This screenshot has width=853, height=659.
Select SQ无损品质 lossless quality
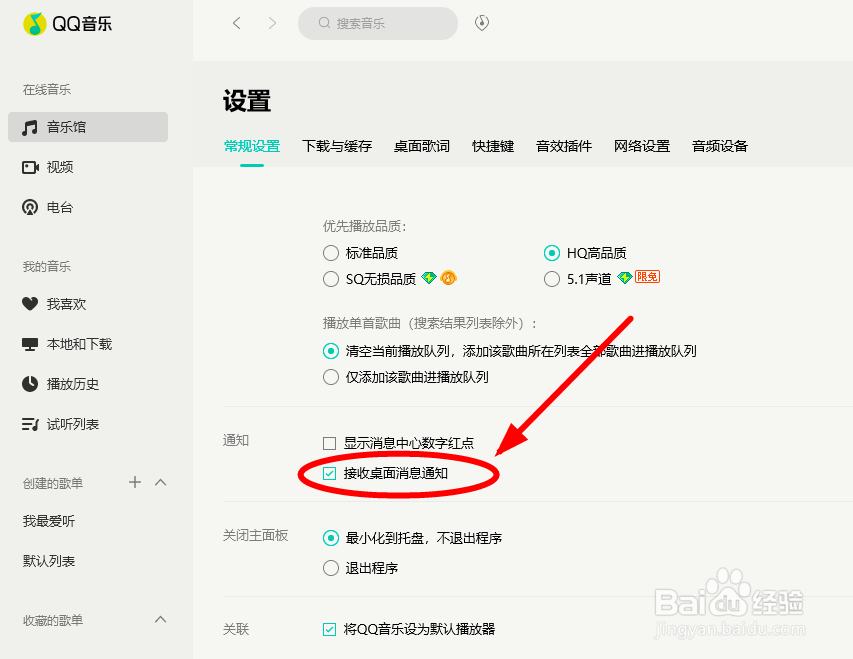pyautogui.click(x=330, y=279)
